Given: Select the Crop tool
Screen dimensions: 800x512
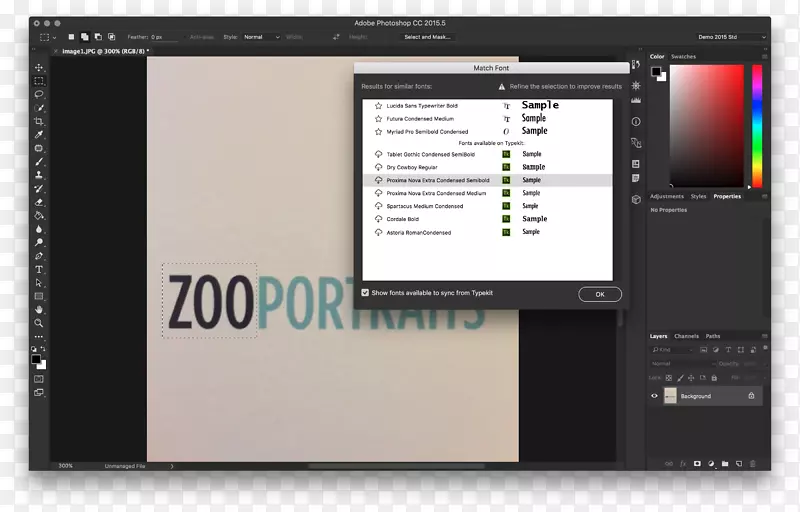Looking at the screenshot, I should point(39,121).
